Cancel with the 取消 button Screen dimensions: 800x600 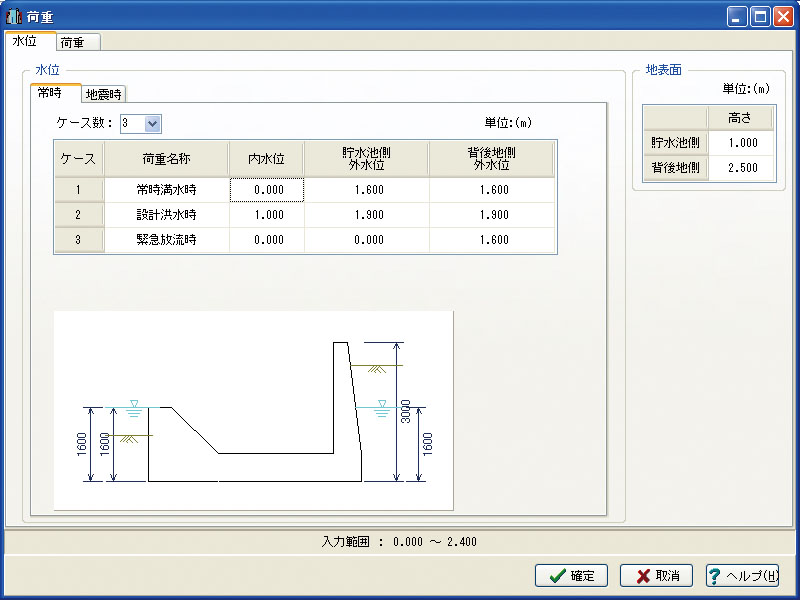click(x=656, y=576)
